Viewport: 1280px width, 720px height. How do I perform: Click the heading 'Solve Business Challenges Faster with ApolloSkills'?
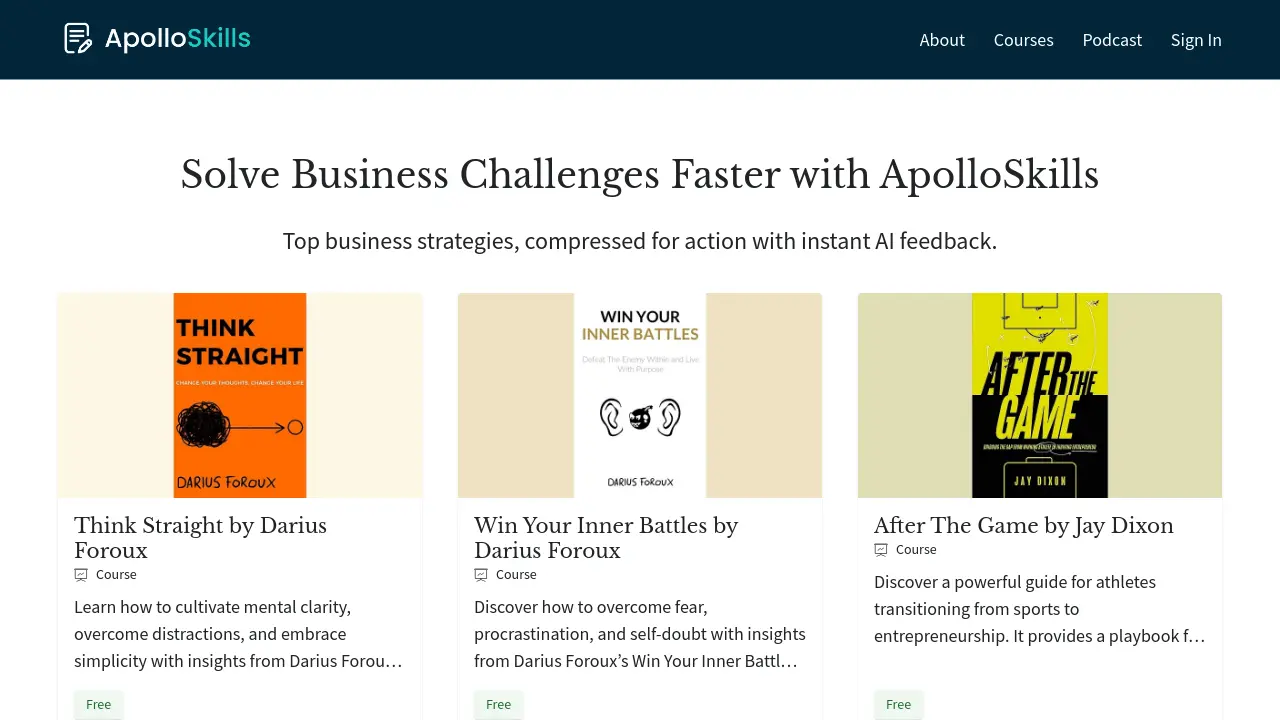point(640,175)
